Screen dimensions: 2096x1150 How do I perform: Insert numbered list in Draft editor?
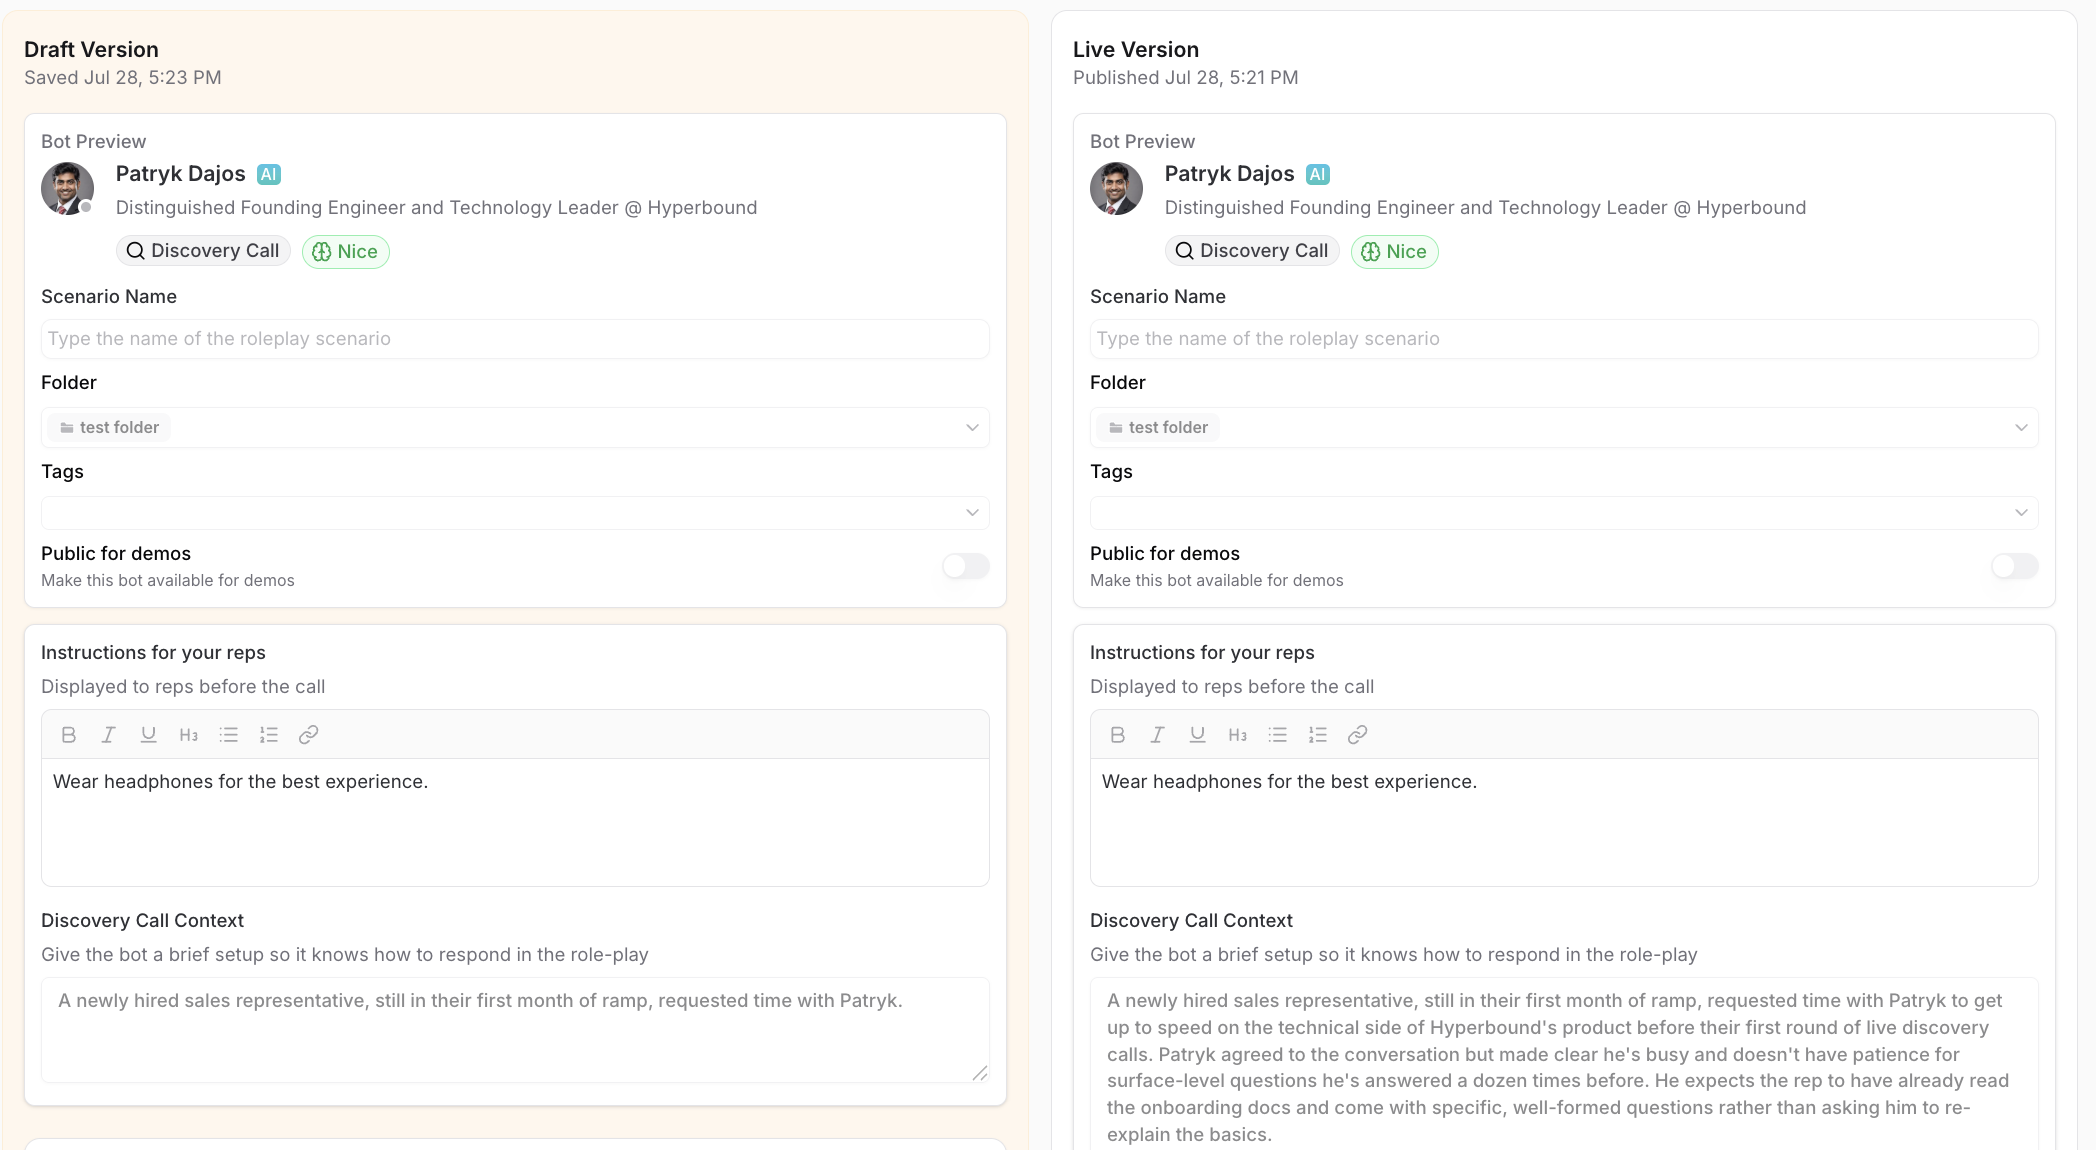point(269,735)
